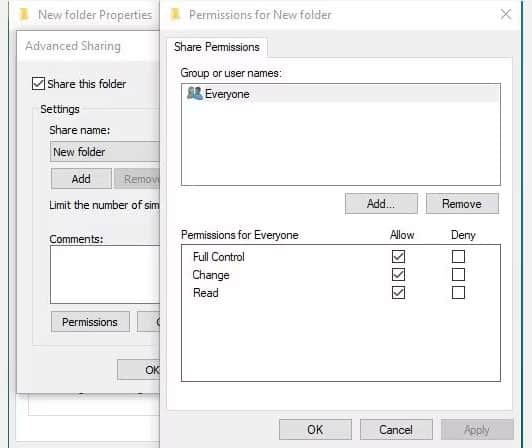This screenshot has height=448, width=532.
Task: Check the Deny box for Change
Action: pos(458,275)
